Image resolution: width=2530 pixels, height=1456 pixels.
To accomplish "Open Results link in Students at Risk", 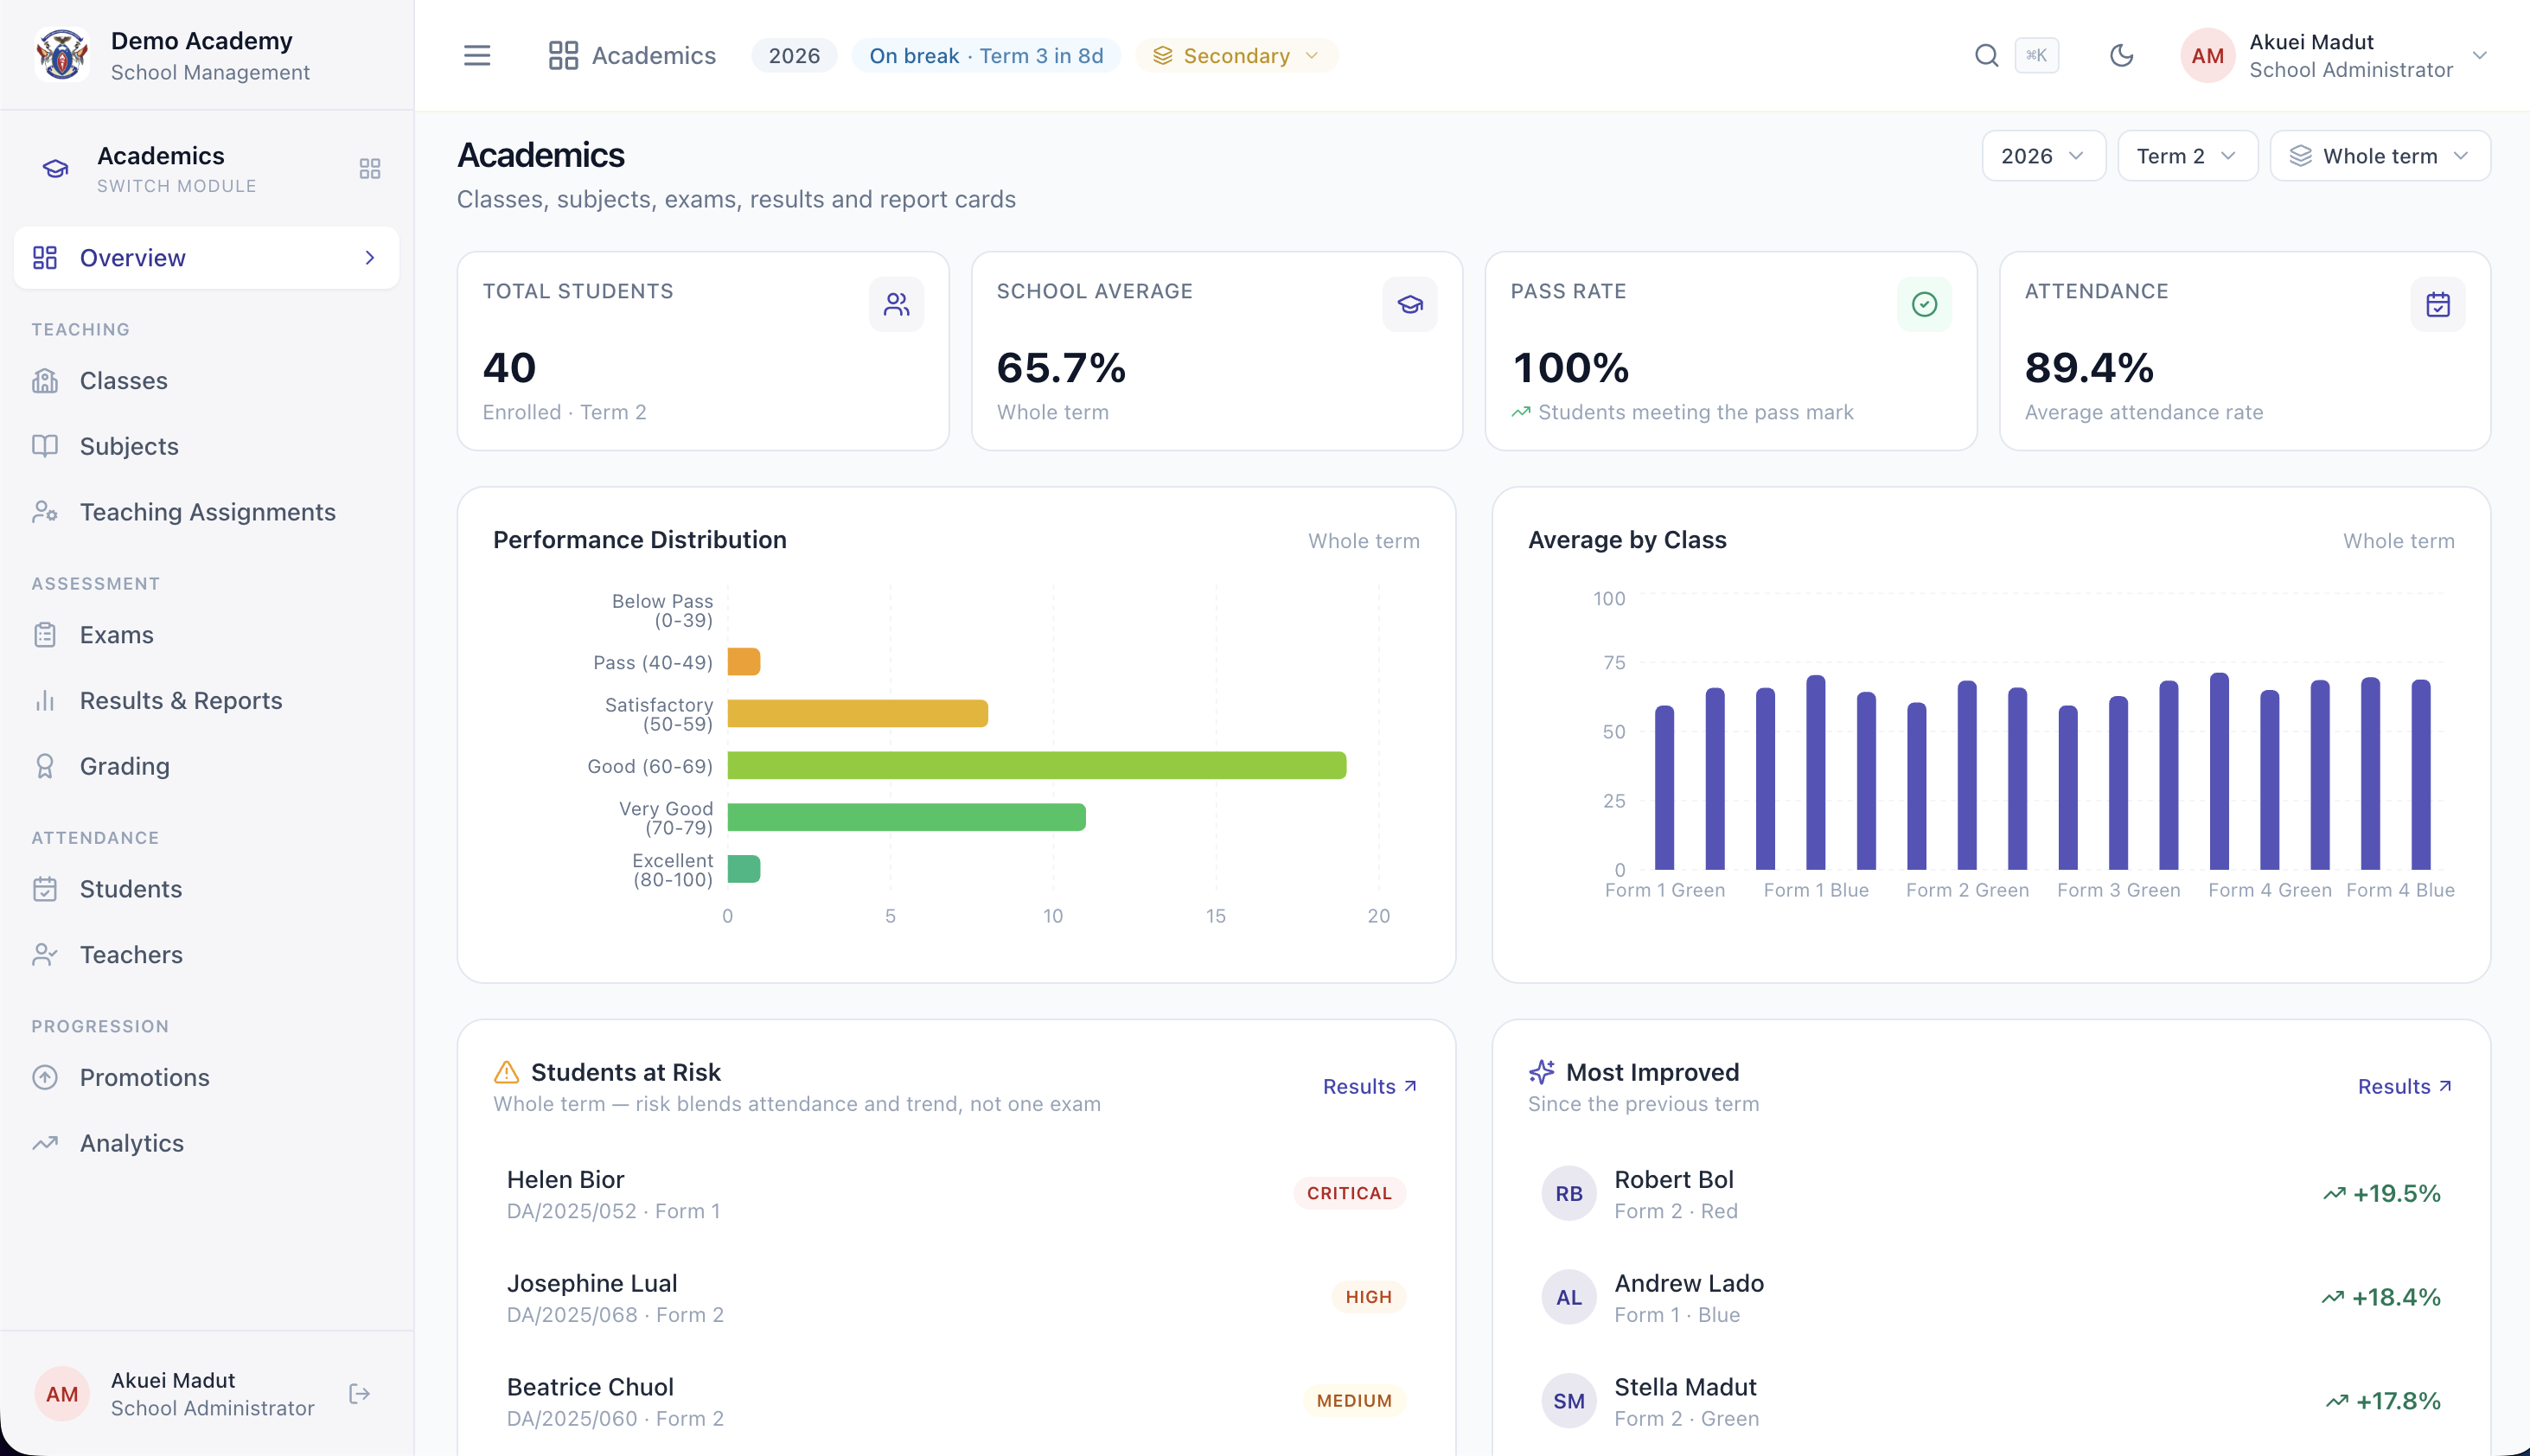I will click(1369, 1086).
